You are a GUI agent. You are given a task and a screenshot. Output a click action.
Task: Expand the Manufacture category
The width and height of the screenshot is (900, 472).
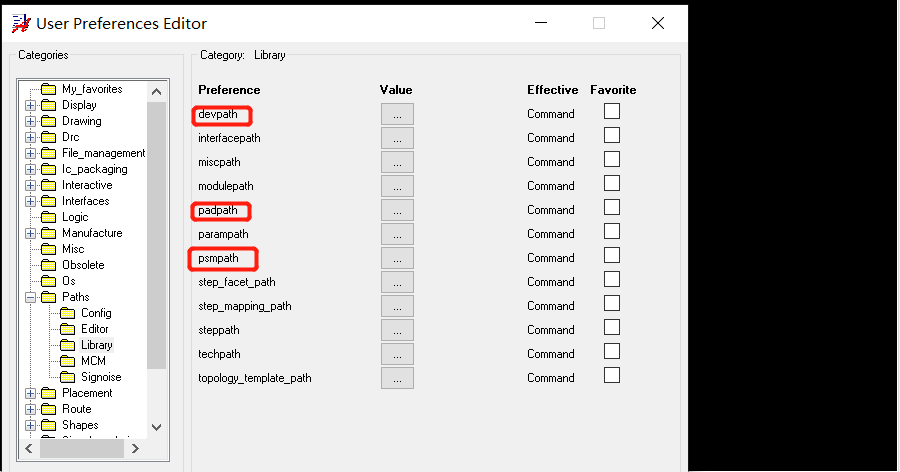pyautogui.click(x=30, y=233)
